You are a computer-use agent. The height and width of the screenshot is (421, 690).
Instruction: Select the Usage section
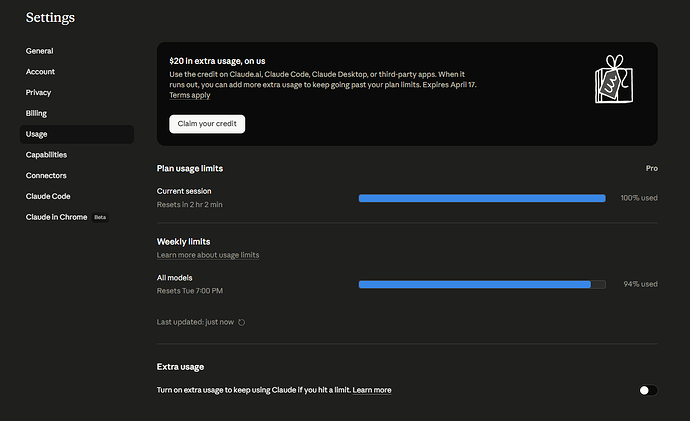pyautogui.click(x=77, y=134)
